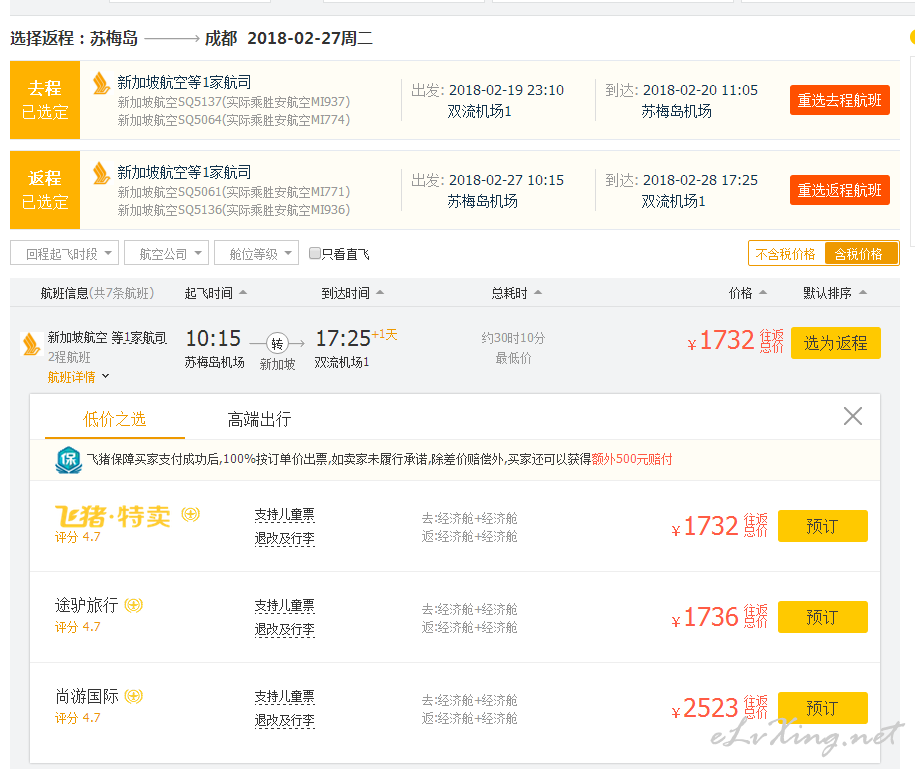Click the transfer 转 icon for Singapore
Image resolution: width=915 pixels, height=769 pixels.
pos(277,343)
